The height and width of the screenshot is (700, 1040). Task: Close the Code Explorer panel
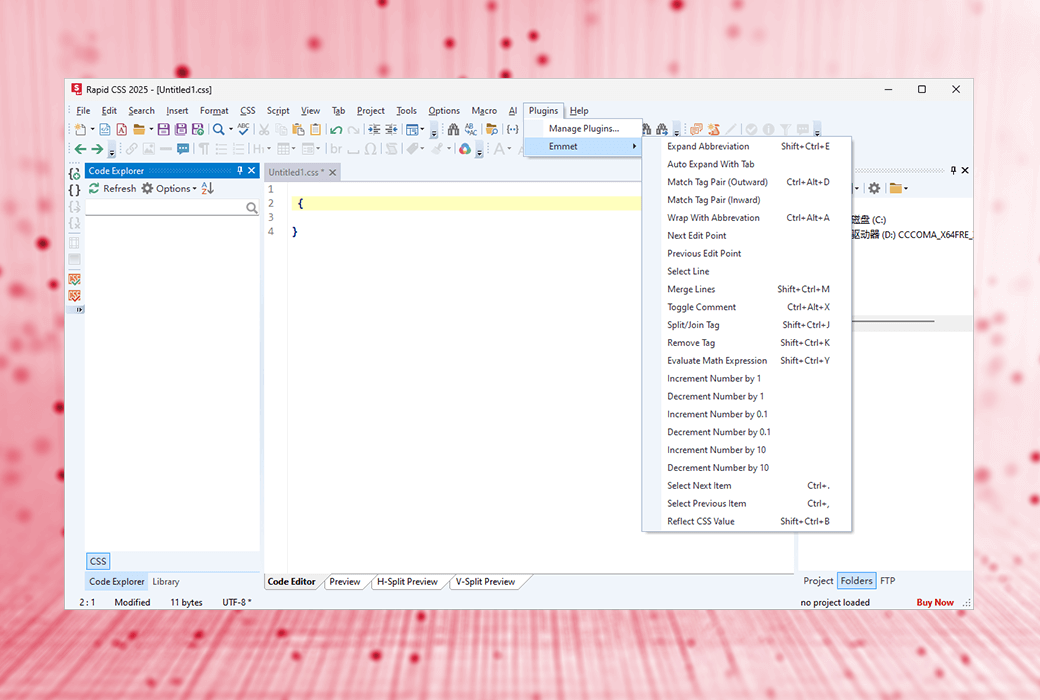coord(252,171)
